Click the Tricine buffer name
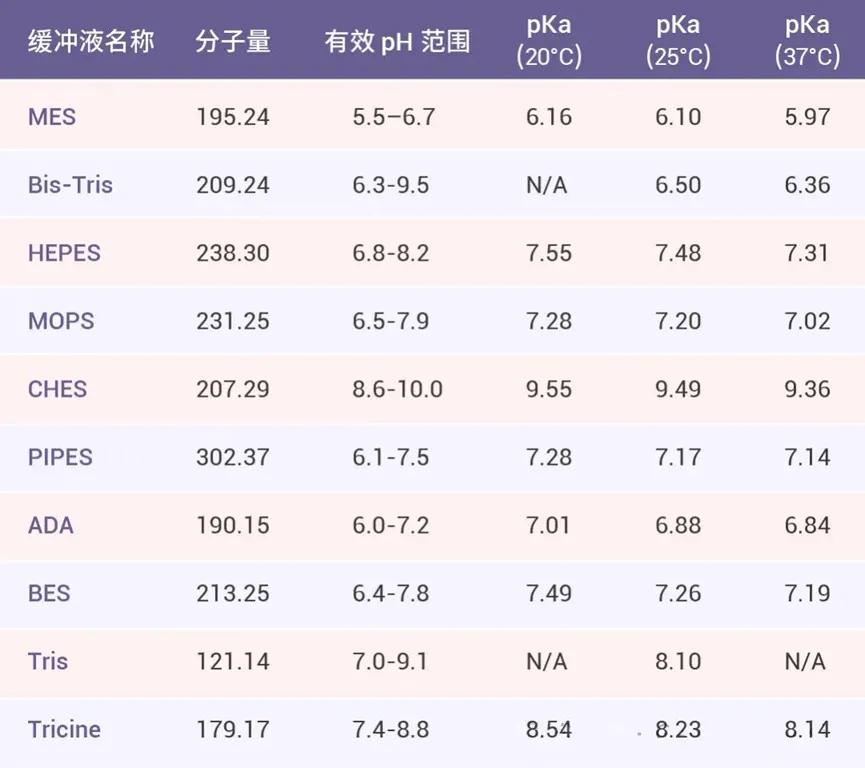This screenshot has height=768, width=865. coord(64,729)
